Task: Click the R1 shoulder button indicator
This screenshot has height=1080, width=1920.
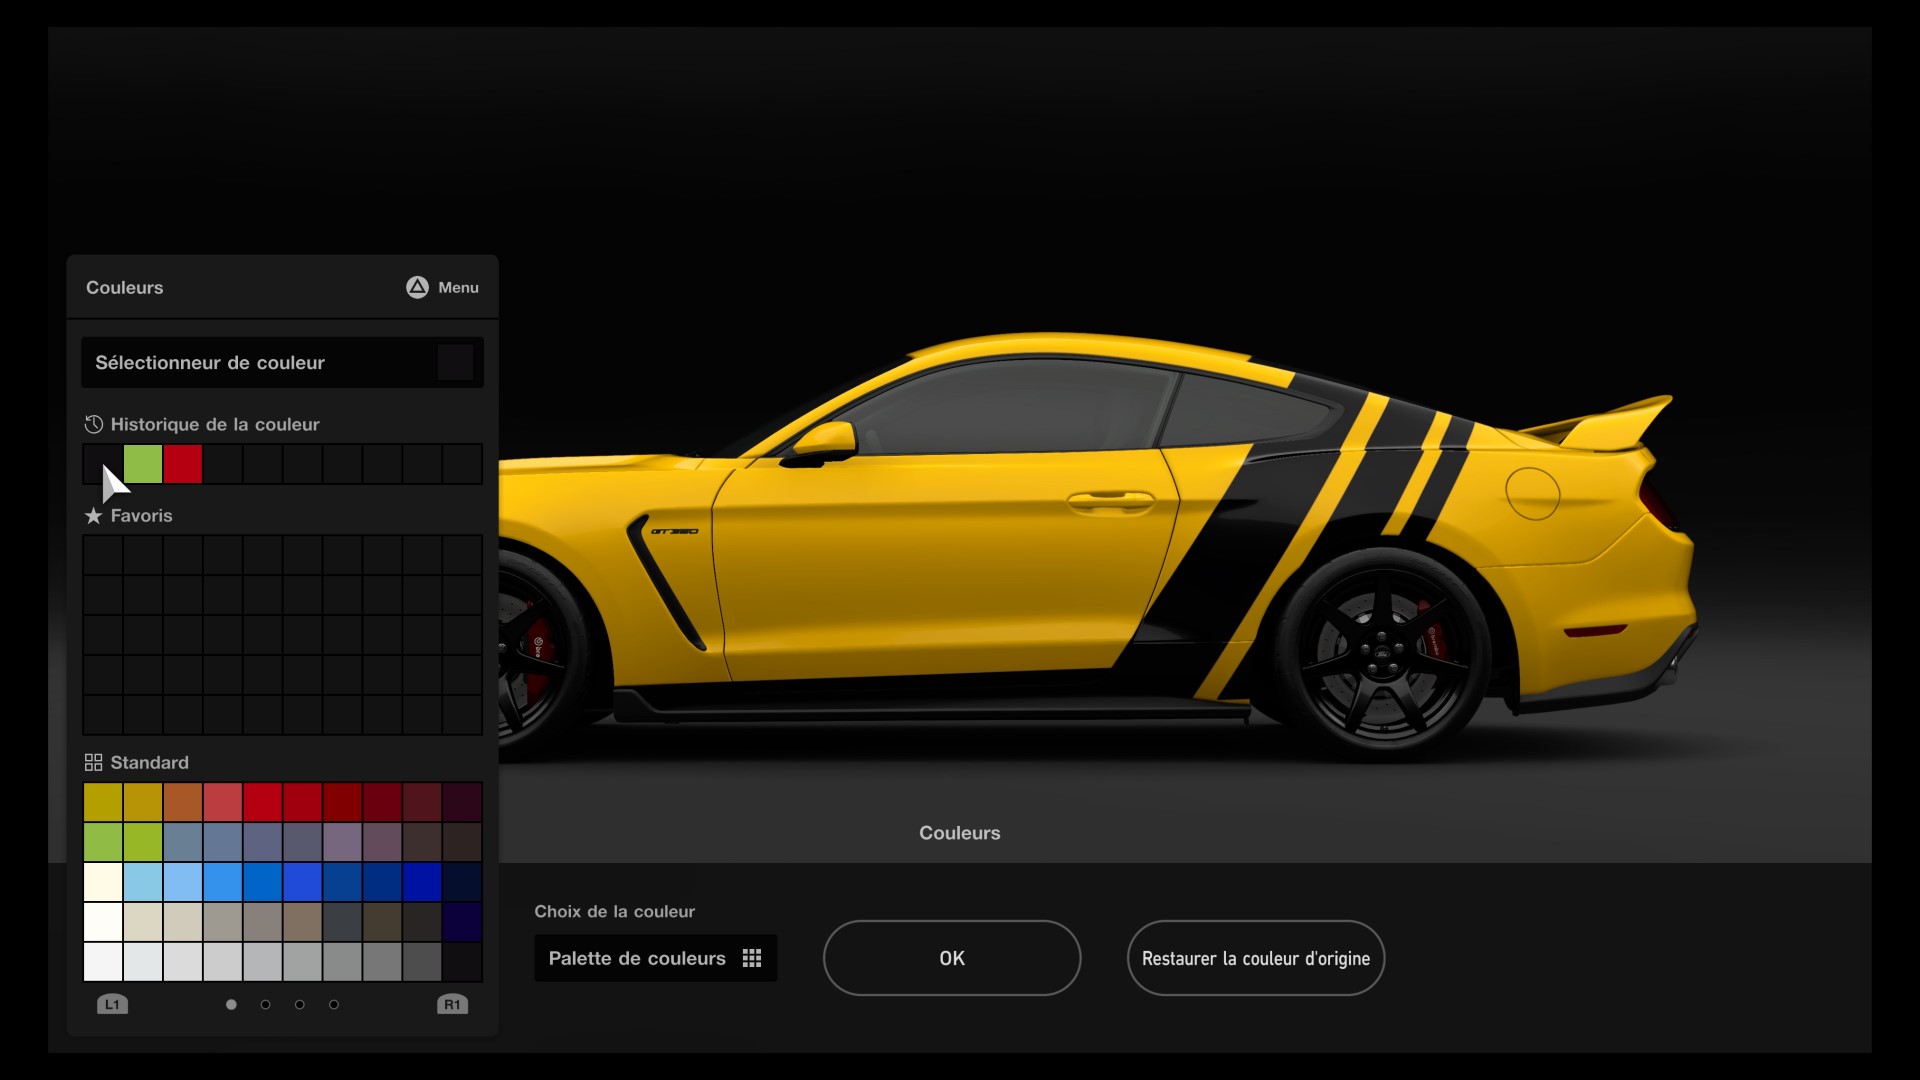Action: click(x=453, y=1004)
